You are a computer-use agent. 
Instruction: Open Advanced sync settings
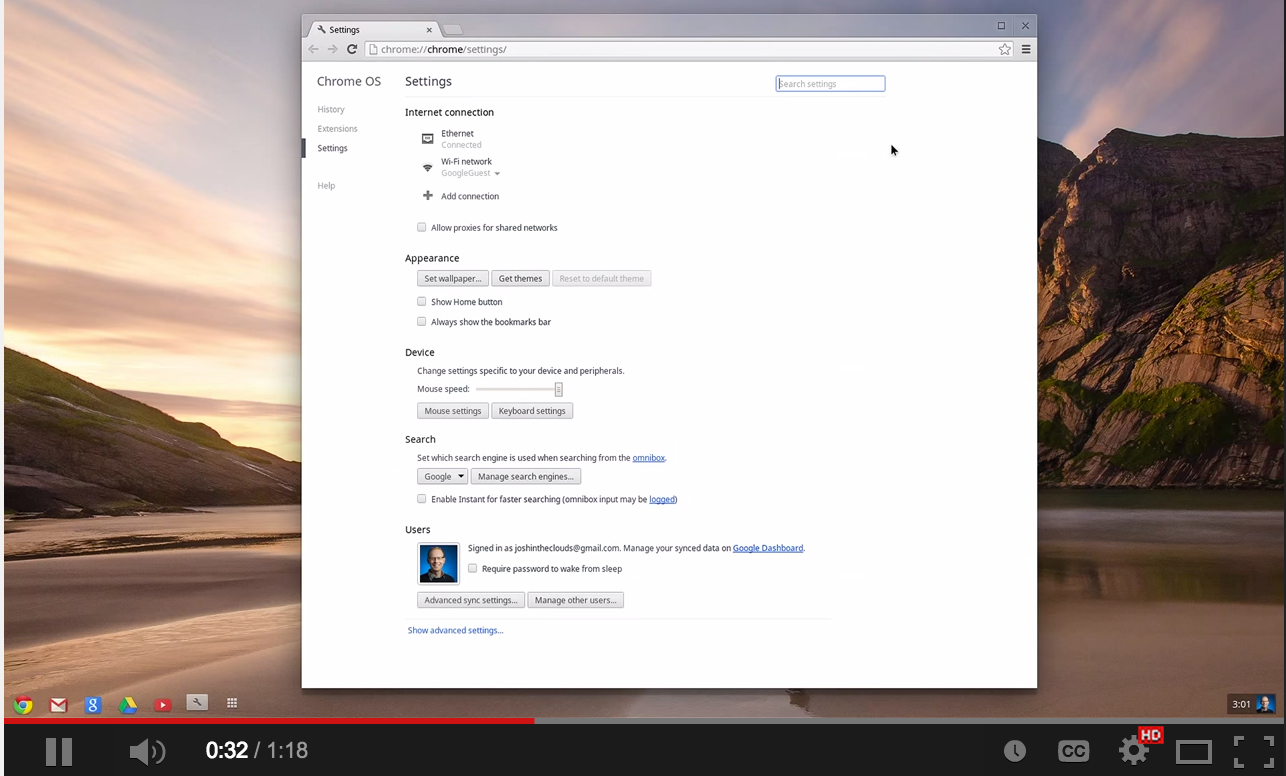[471, 600]
